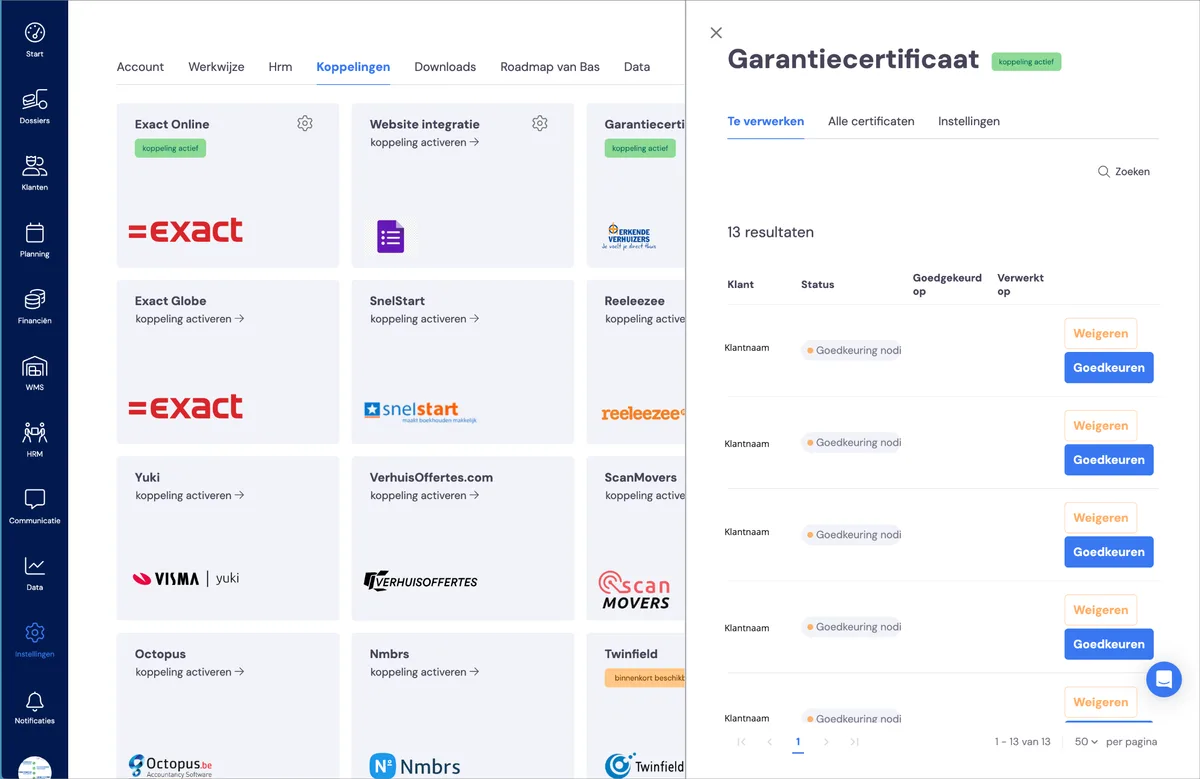Open the Roadmap van Bas tab
The width and height of the screenshot is (1200, 779).
550,67
